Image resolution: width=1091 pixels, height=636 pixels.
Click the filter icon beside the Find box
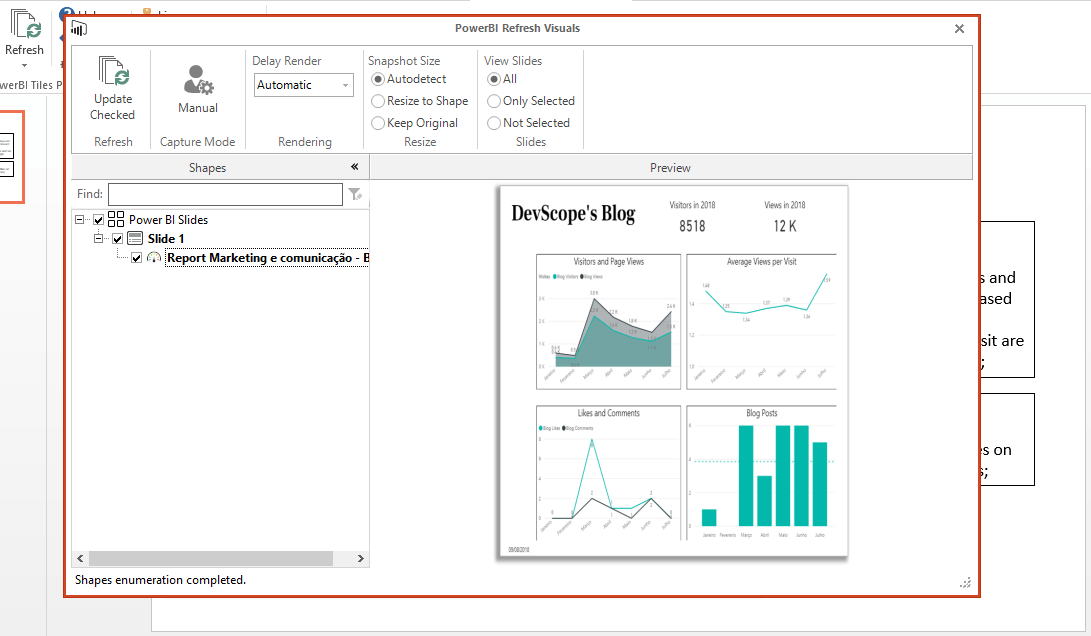[355, 194]
